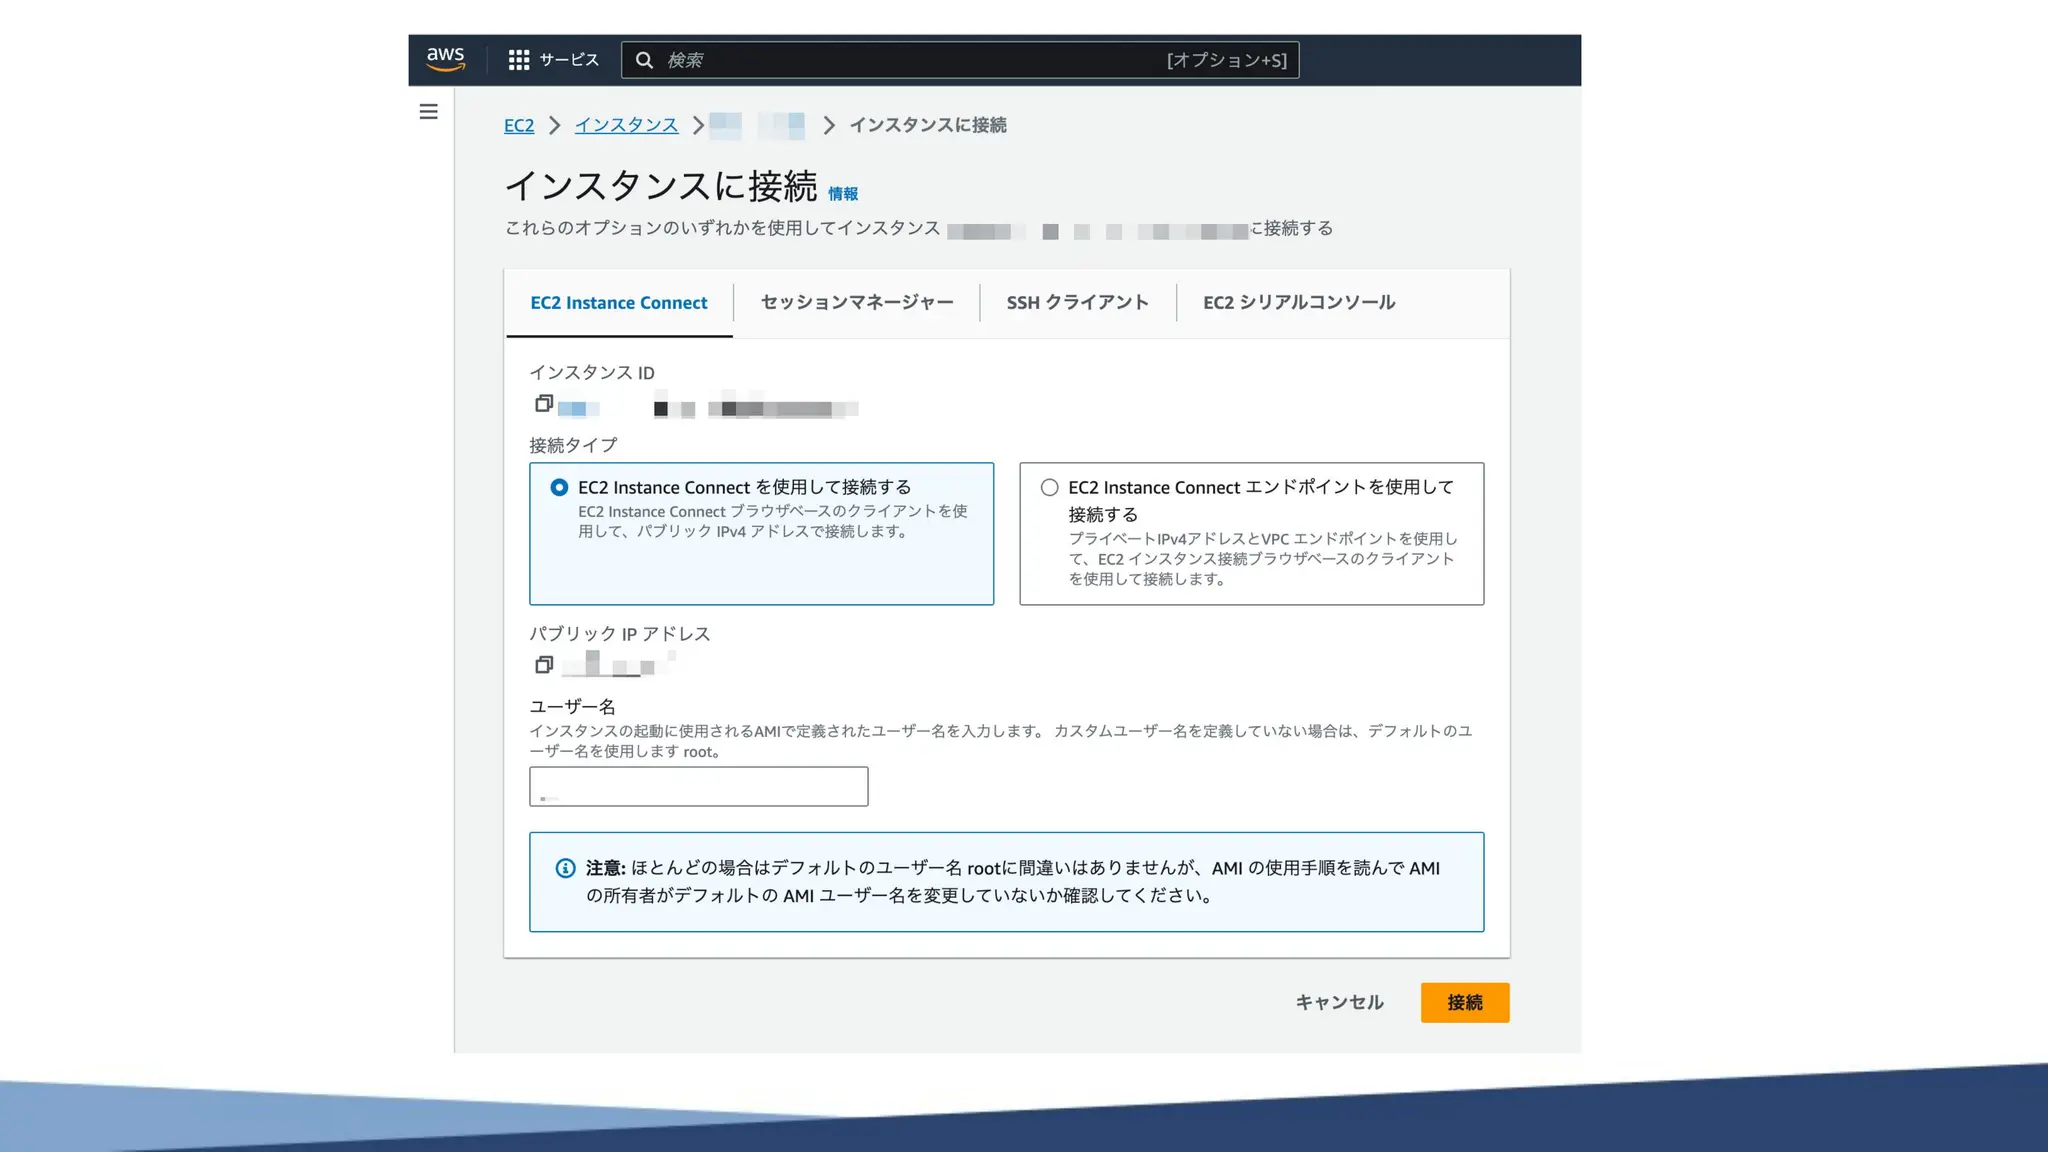Screen dimensions: 2048x1152
Task: Click the search magnifier icon
Action: coord(645,60)
